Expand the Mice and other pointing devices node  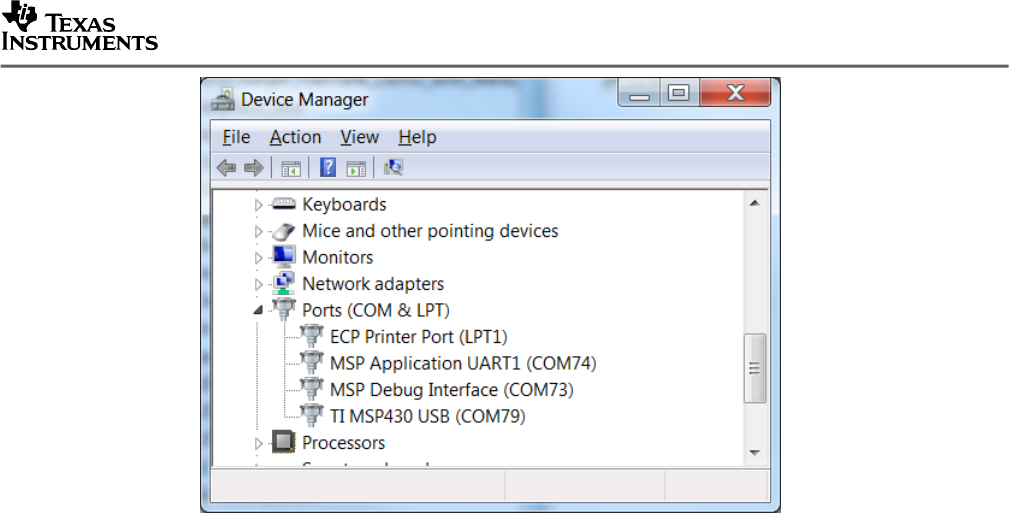click(259, 232)
